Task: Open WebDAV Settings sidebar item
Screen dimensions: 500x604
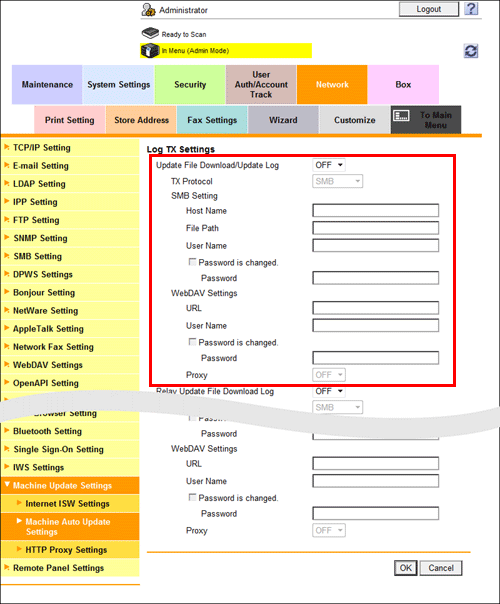Action: (x=70, y=365)
